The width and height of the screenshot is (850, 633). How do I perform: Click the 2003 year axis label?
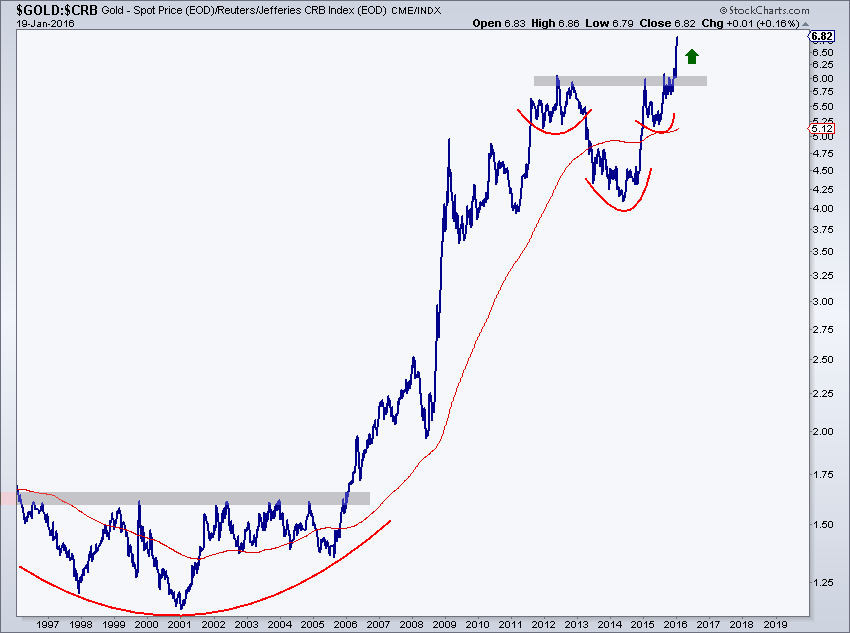point(246,625)
